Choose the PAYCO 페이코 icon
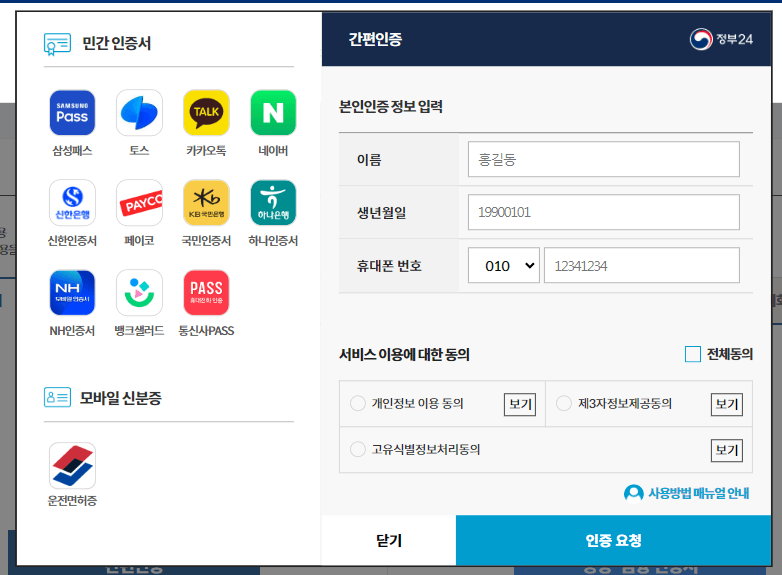Screen dimensions: 782x575 pyautogui.click(x=139, y=202)
